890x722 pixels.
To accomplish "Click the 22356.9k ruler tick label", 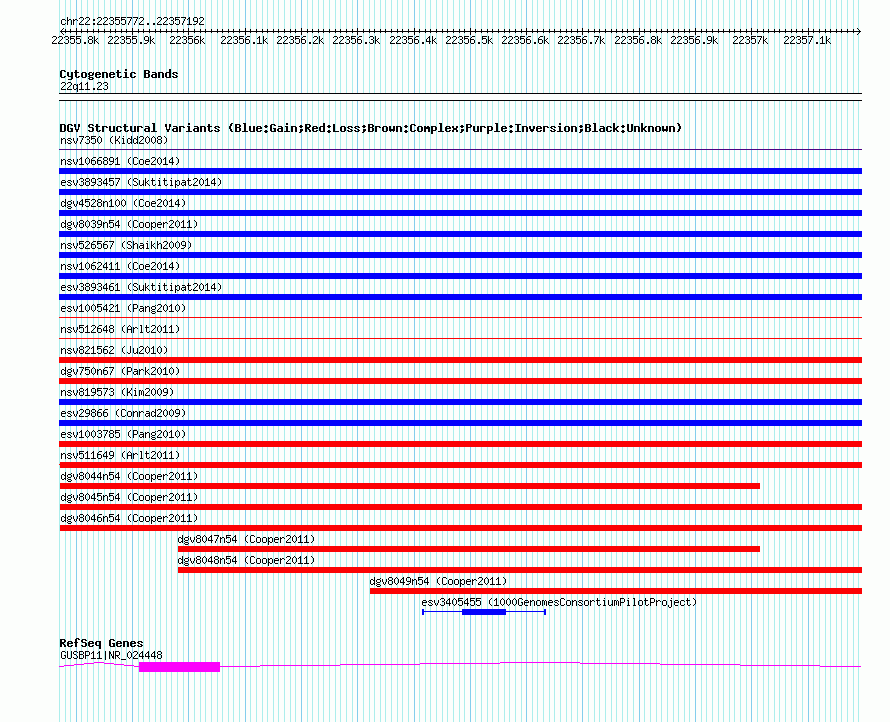I will pyautogui.click(x=694, y=40).
